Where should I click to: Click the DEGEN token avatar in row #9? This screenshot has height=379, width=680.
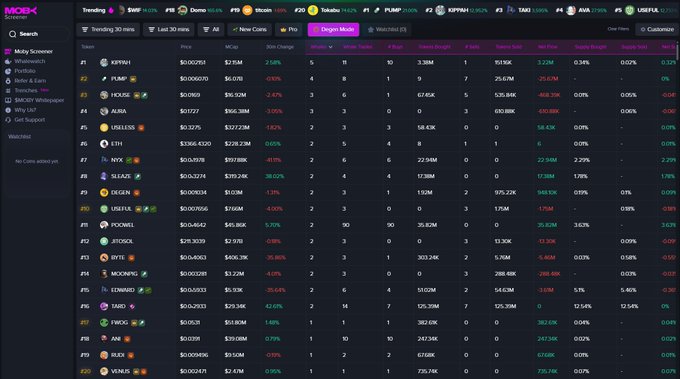point(104,193)
